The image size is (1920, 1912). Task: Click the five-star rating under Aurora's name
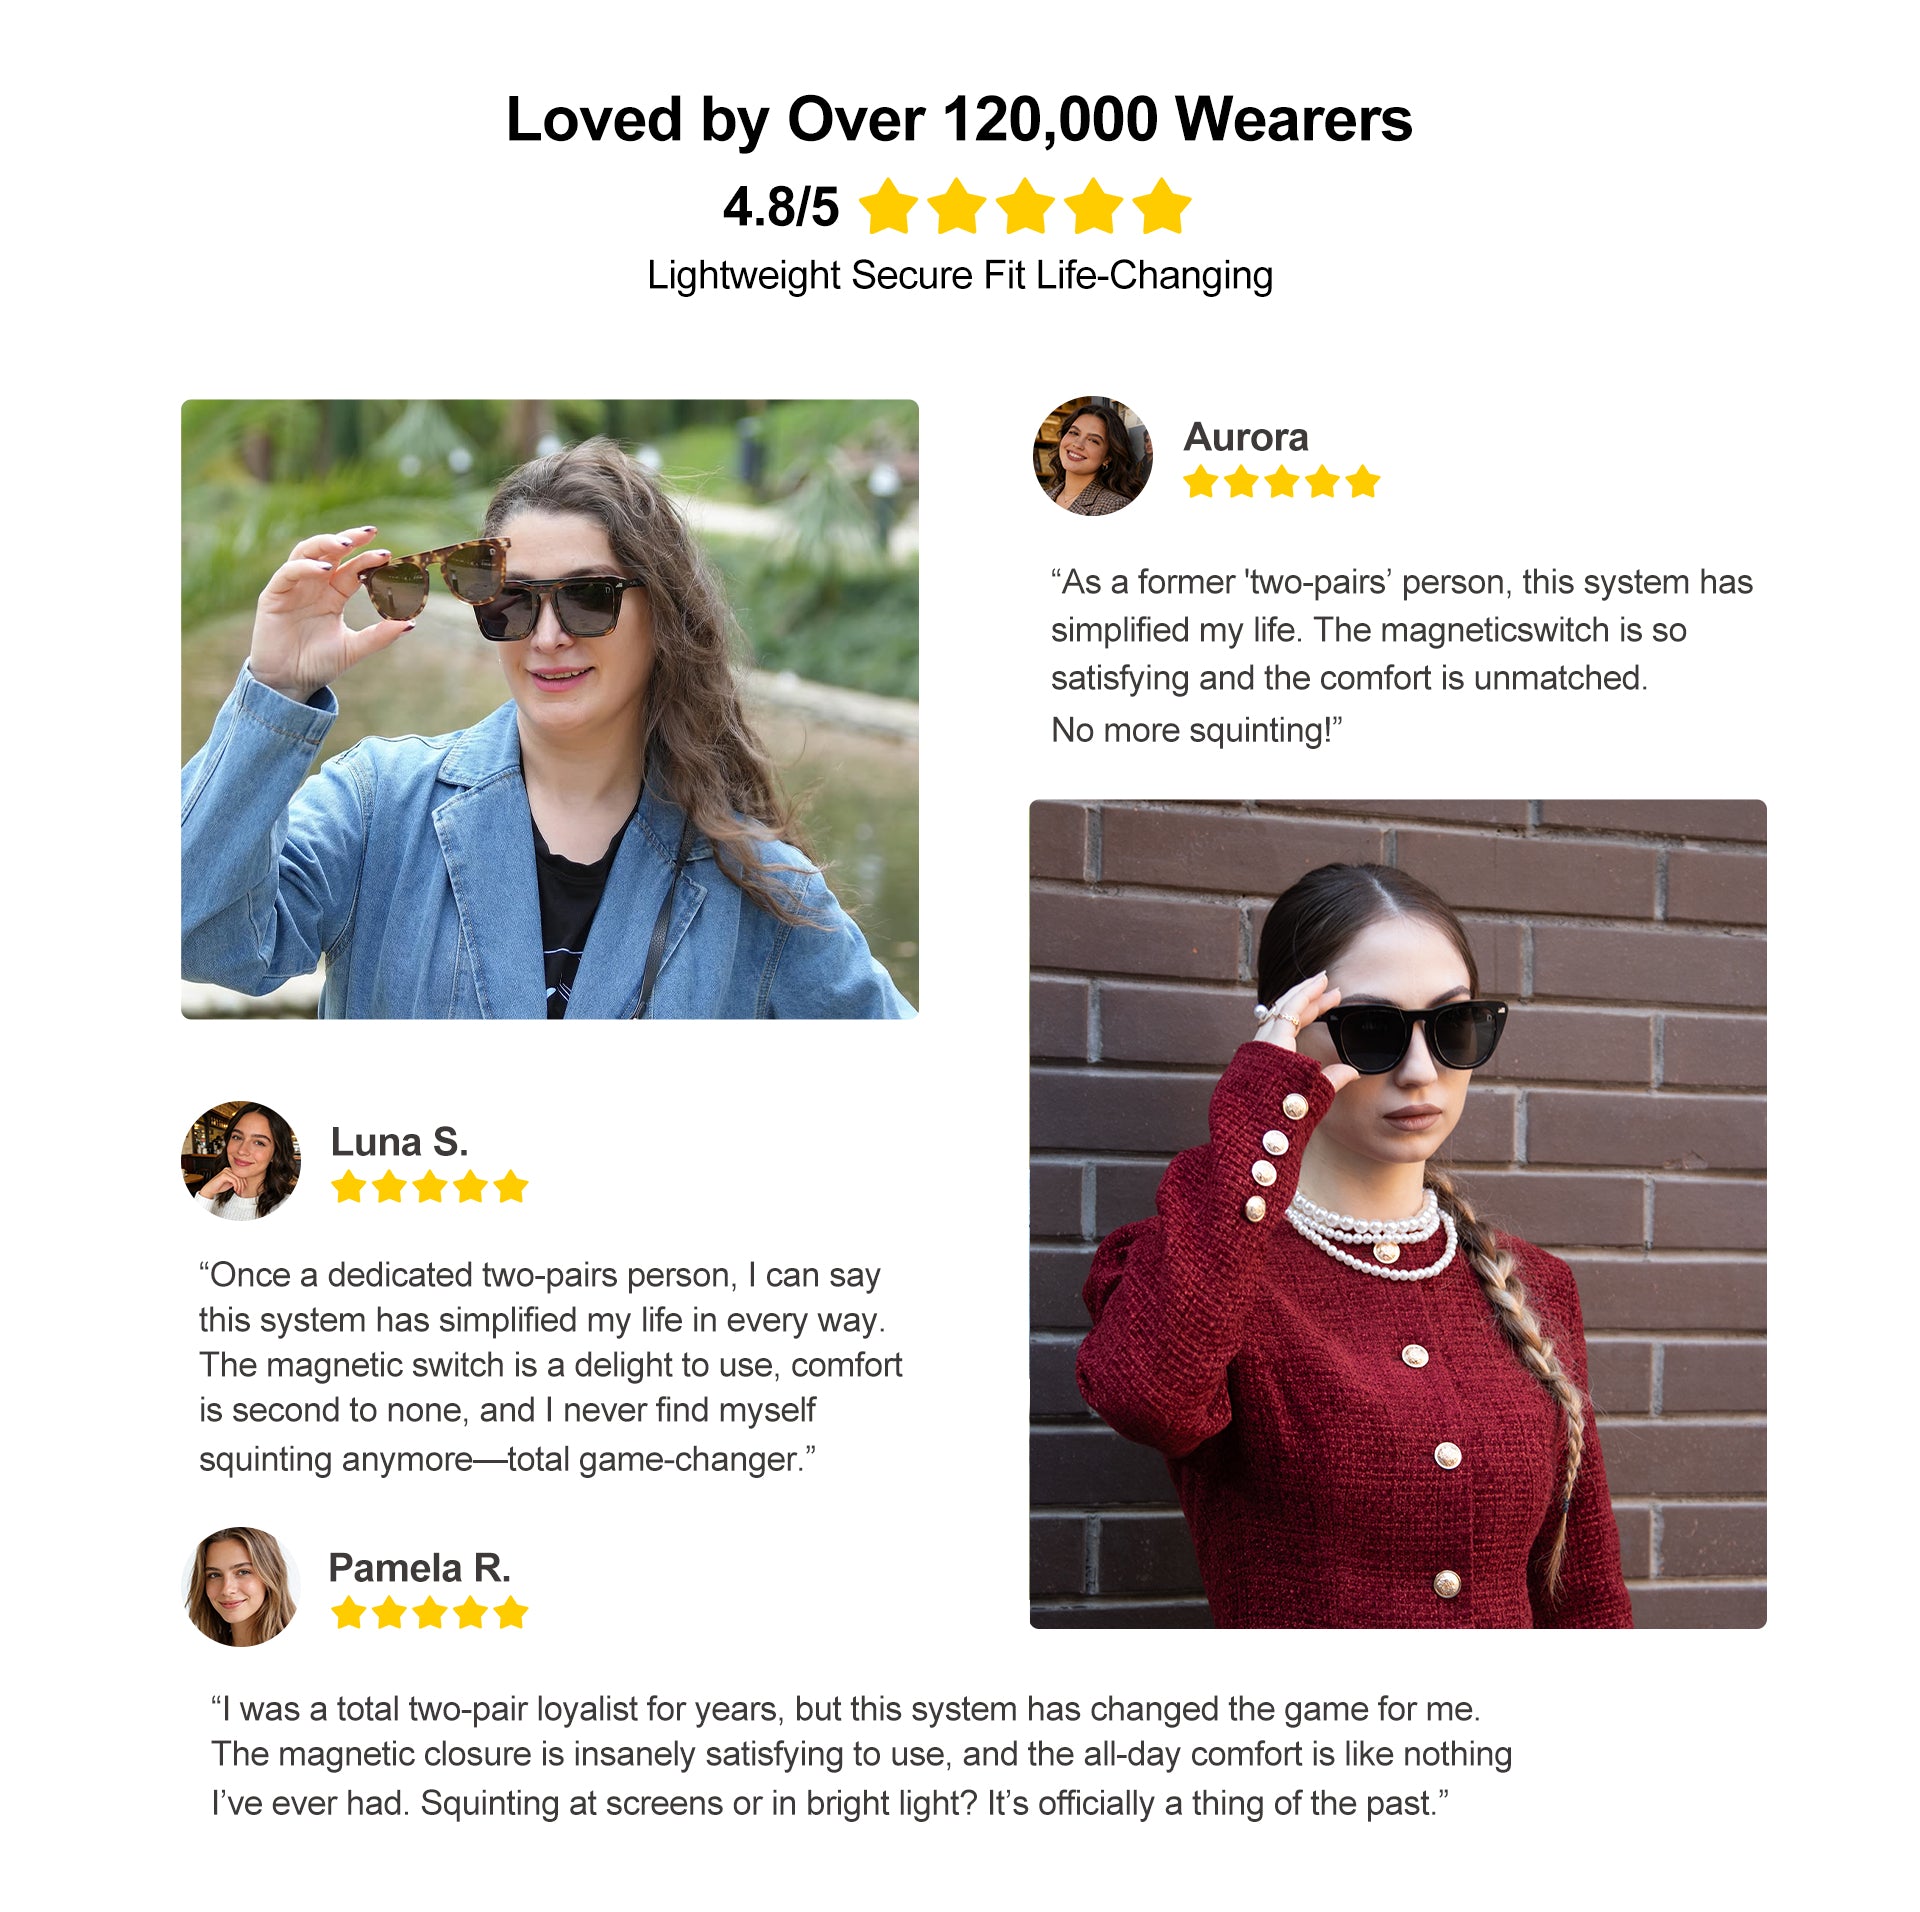tap(1281, 482)
